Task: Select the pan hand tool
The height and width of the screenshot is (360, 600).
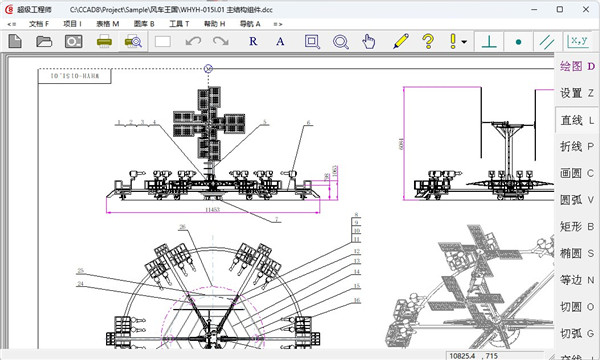Action: 368,41
